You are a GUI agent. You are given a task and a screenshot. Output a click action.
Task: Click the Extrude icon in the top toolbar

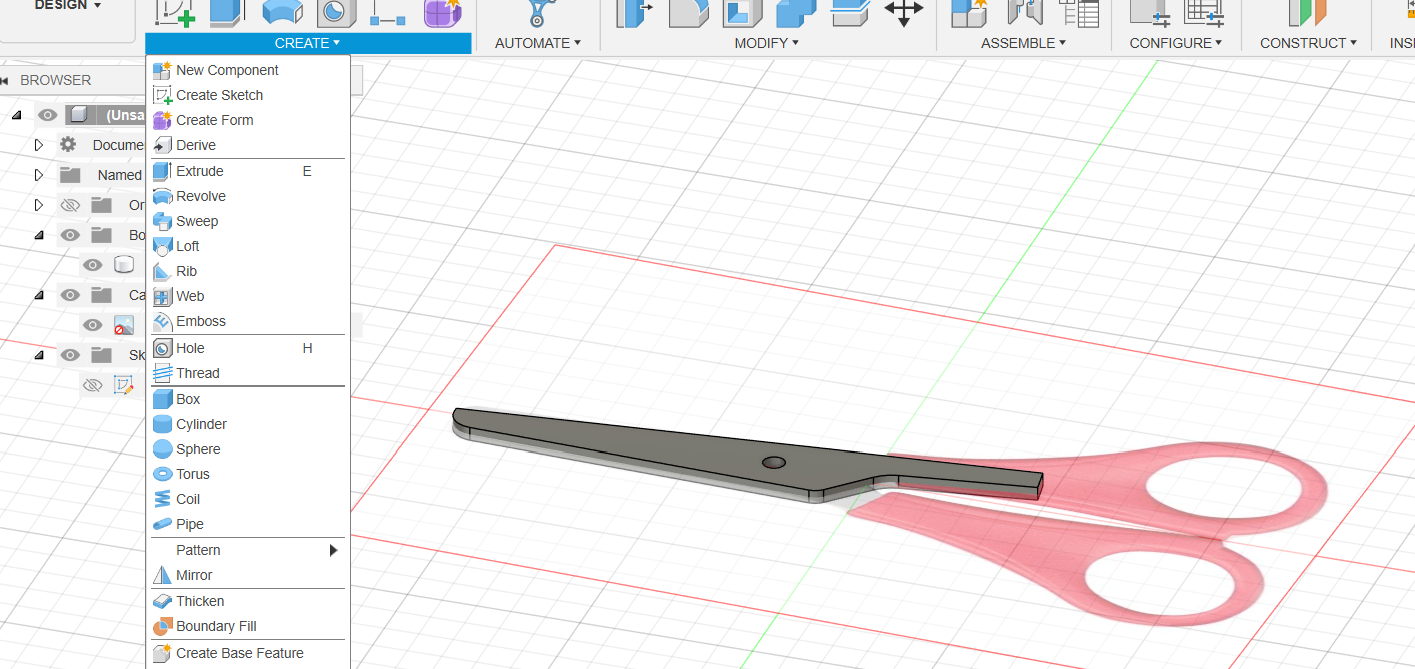[227, 11]
